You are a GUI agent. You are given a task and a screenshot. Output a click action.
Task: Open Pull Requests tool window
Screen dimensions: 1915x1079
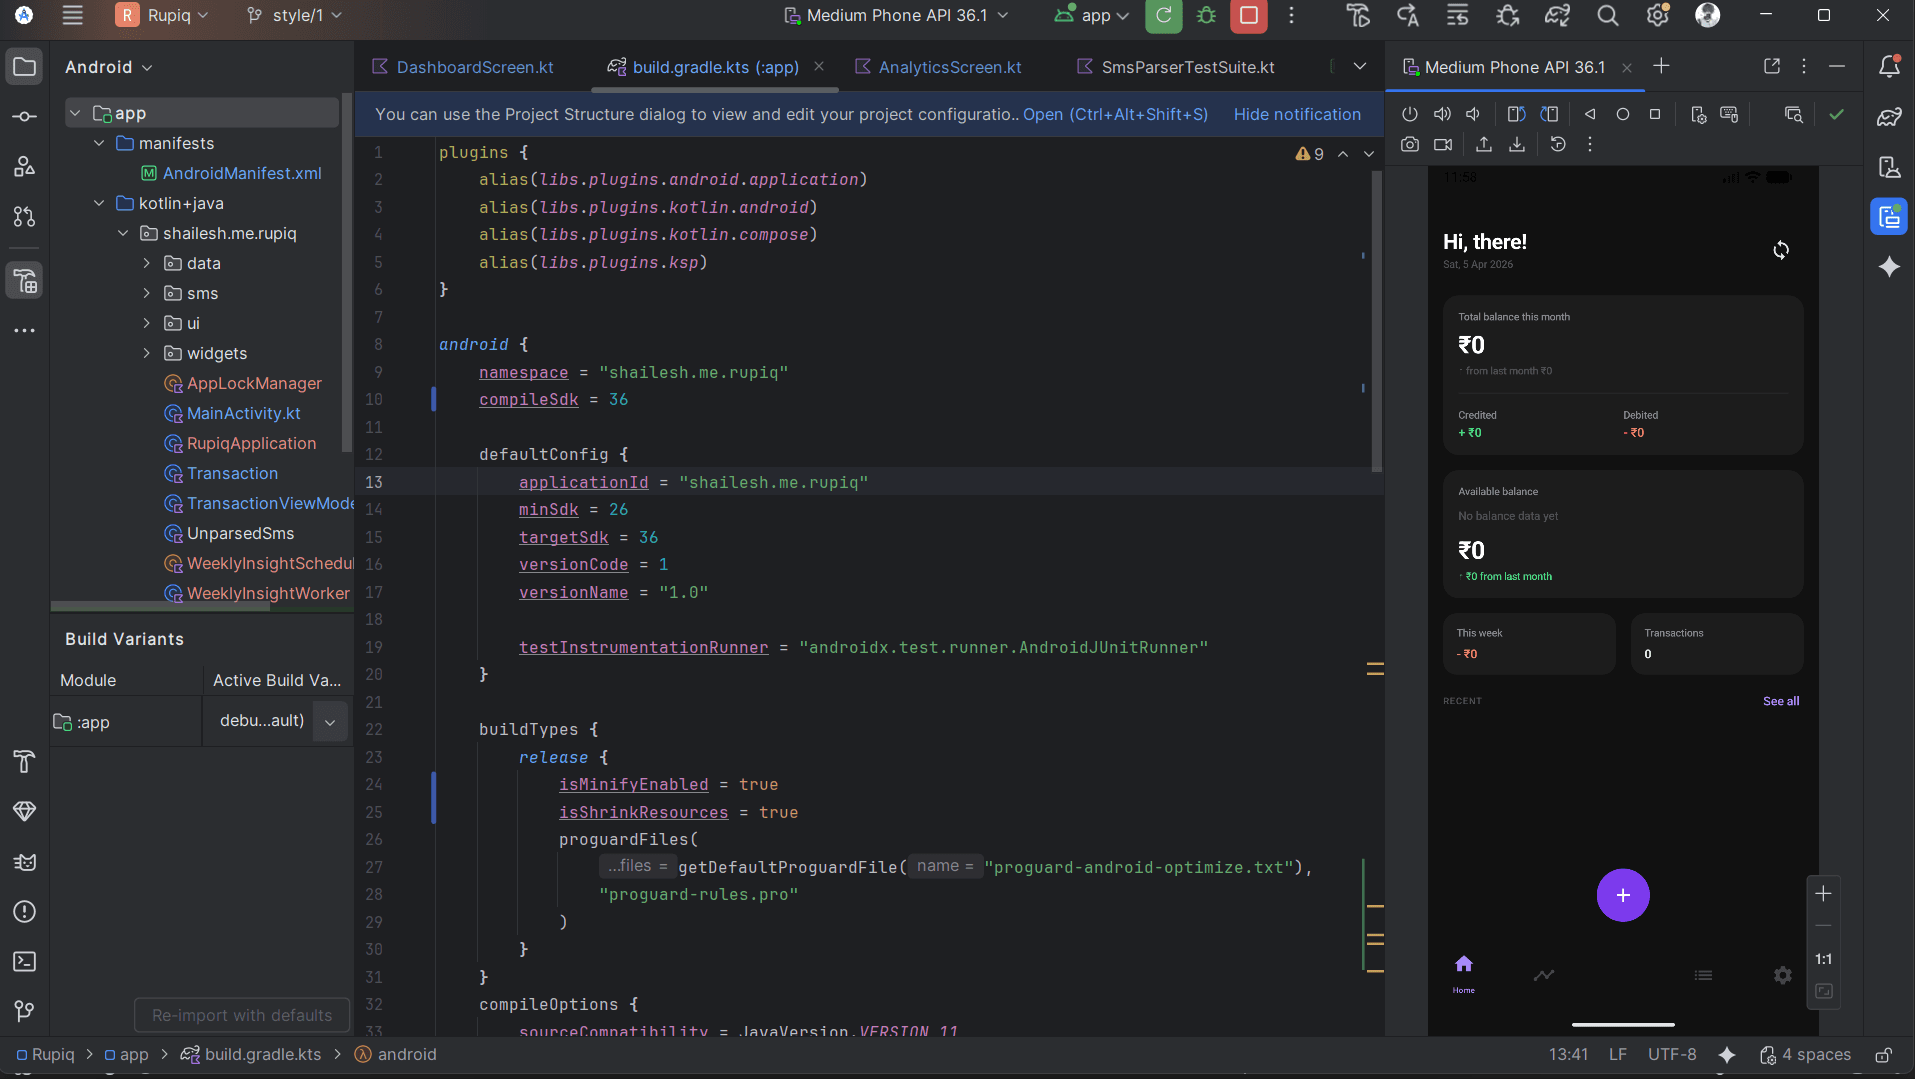(25, 217)
